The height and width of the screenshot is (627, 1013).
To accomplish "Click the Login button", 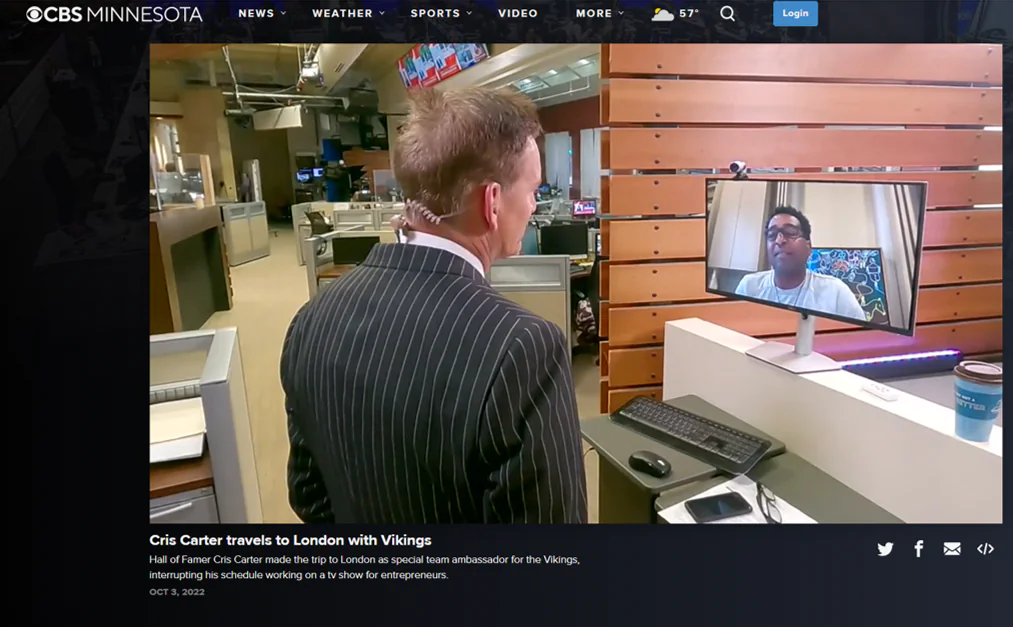I will point(795,14).
